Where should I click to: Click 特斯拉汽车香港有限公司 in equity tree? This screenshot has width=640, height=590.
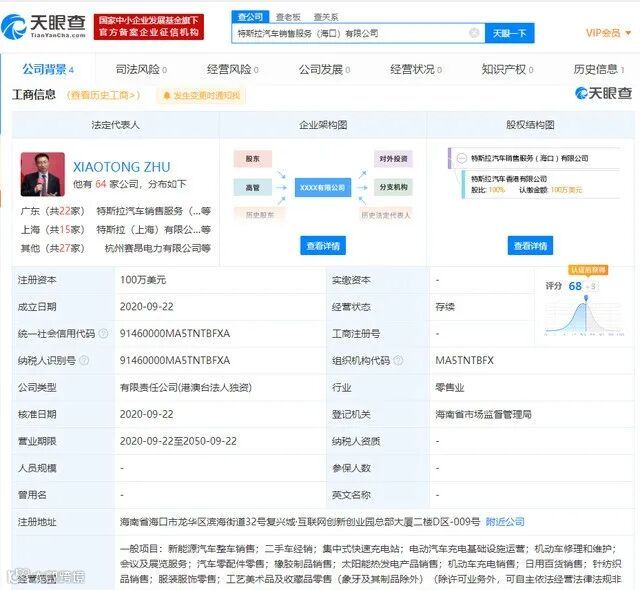[509, 179]
